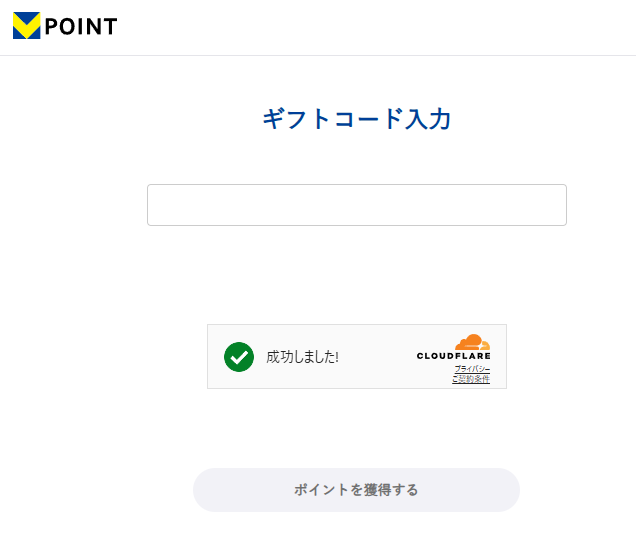
Task: Click the 成功しました! verification message
Action: tap(302, 357)
